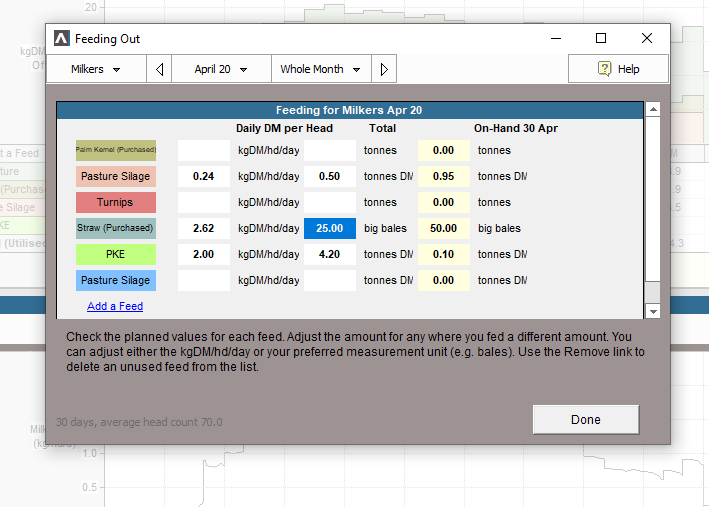Click Turnips on-hand 0.00 value

pos(444,202)
